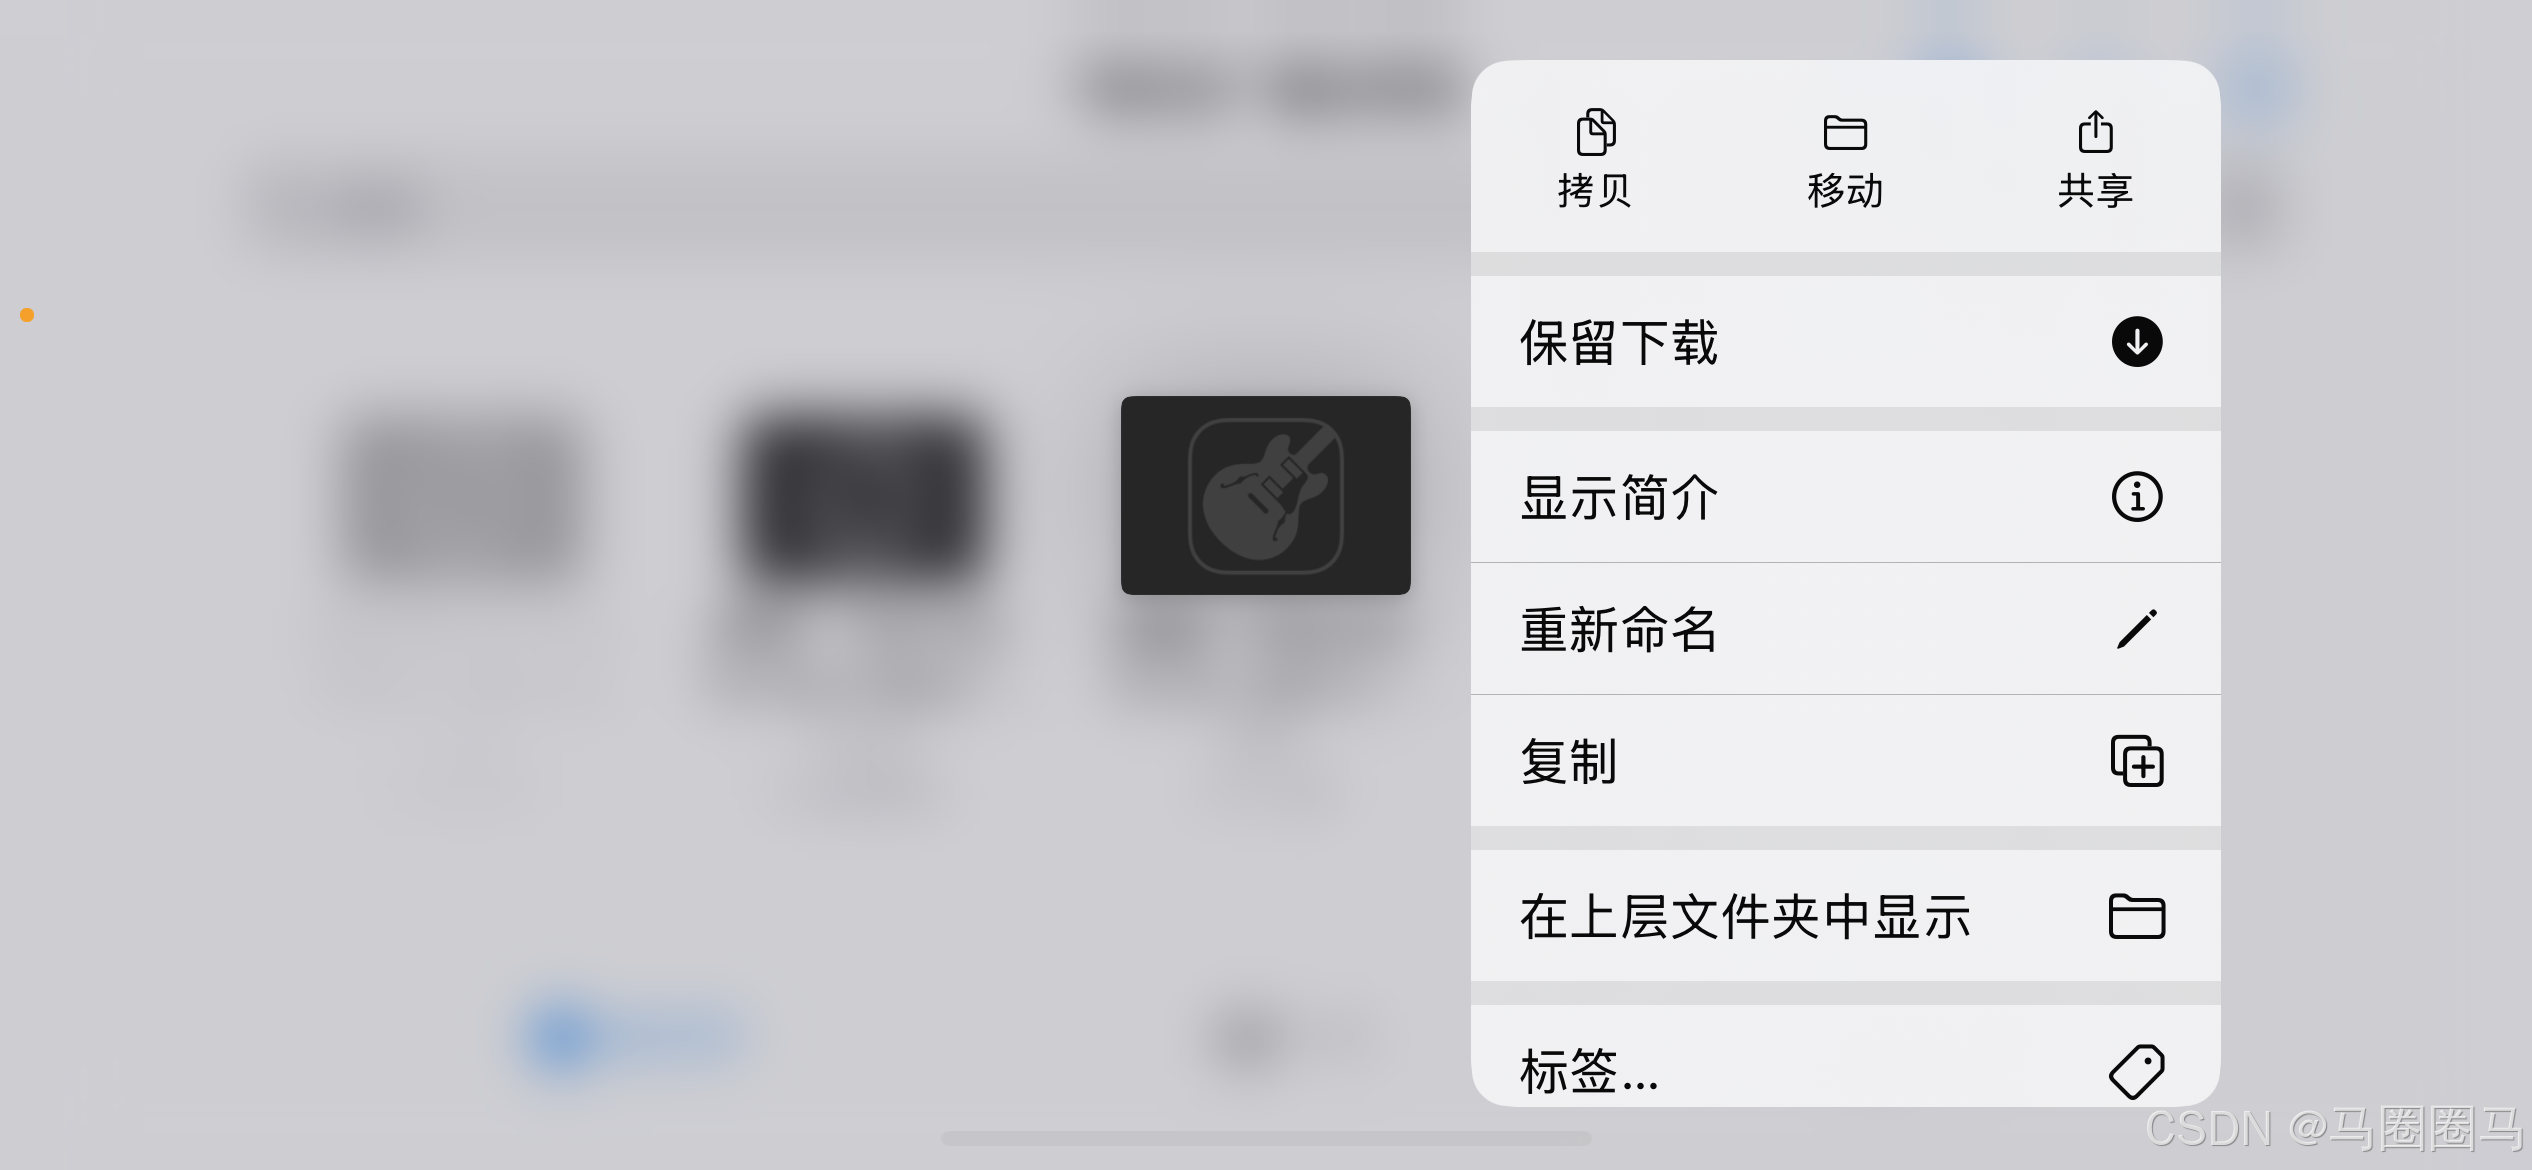Tap the 移动 text label
This screenshot has height=1170, width=2532.
(1845, 190)
